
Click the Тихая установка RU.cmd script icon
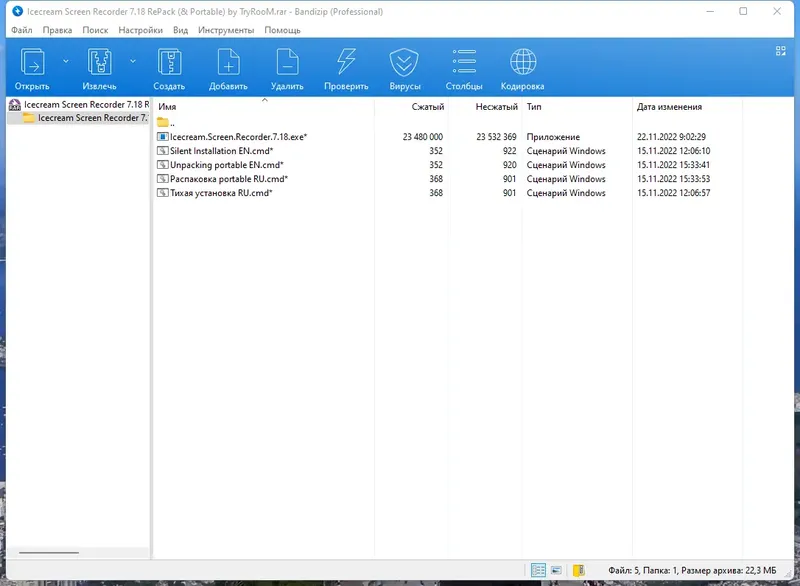click(x=162, y=193)
